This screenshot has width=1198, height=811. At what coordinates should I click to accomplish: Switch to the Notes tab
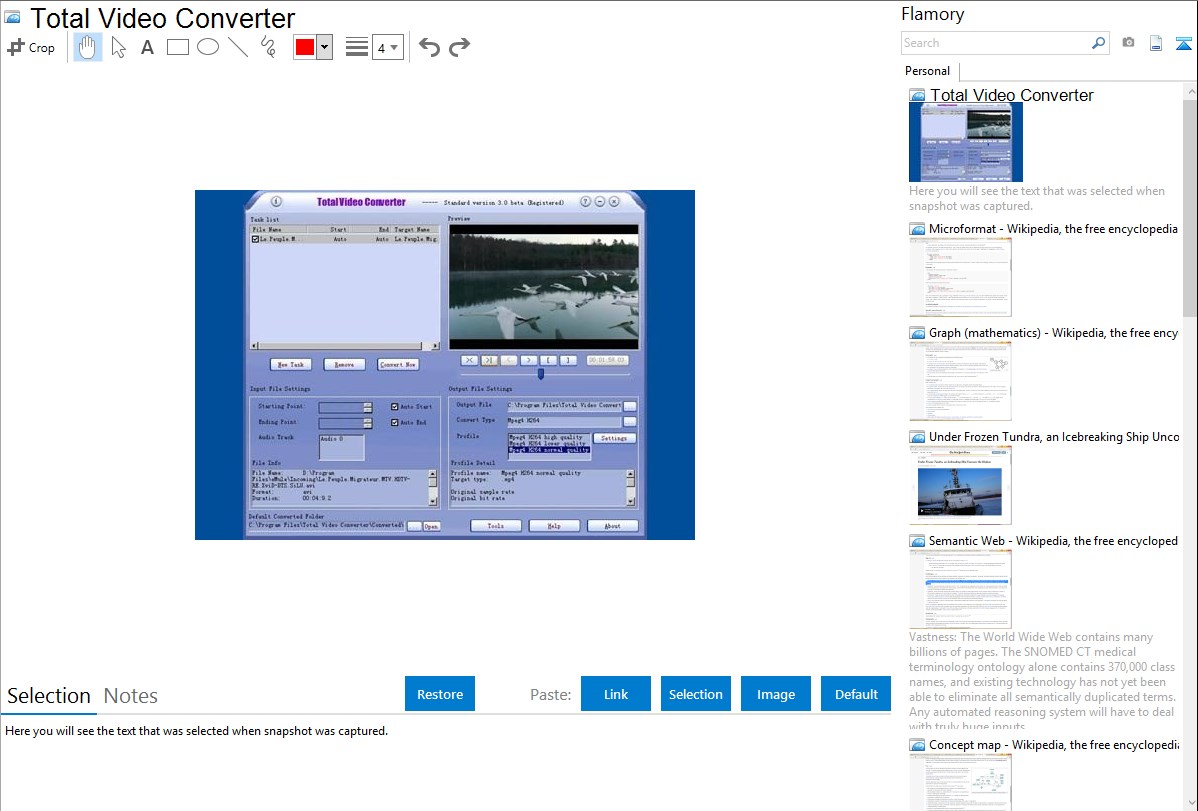(131, 696)
